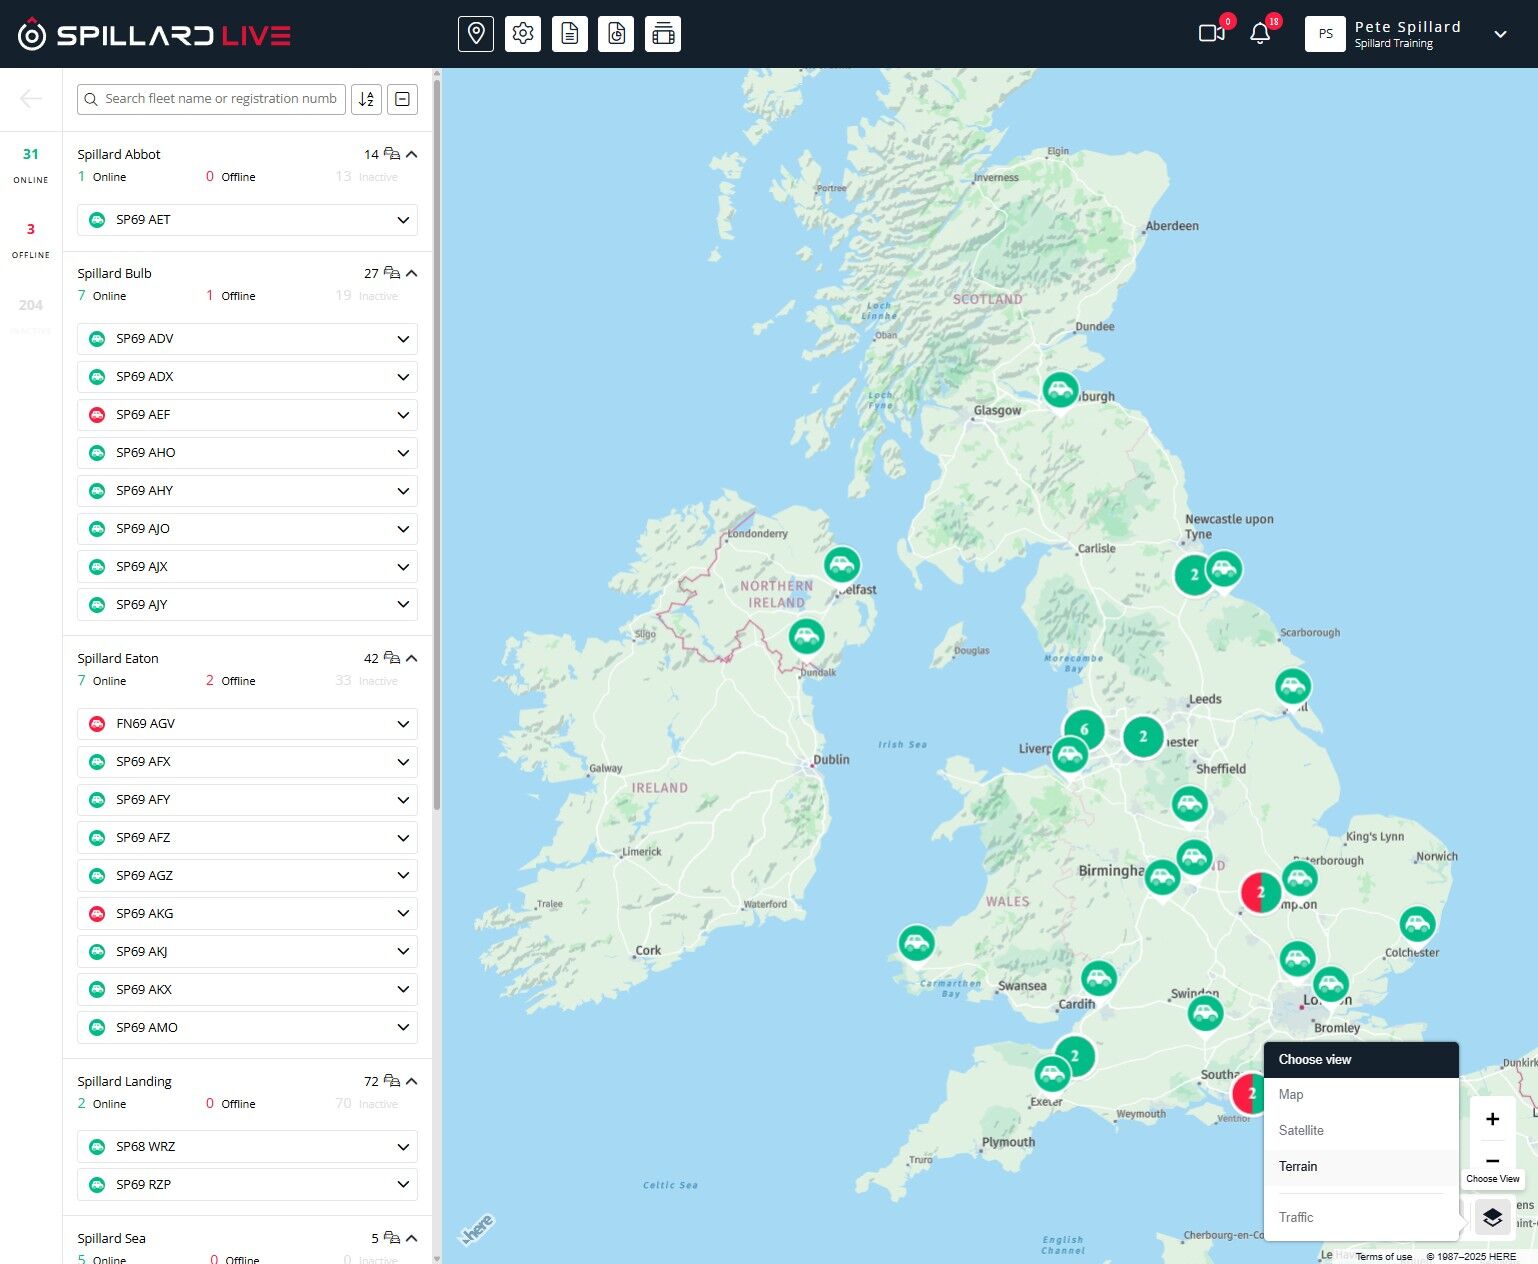Collapse the Spillard Bulb fleet group
The width and height of the screenshot is (1538, 1264).
pos(411,273)
